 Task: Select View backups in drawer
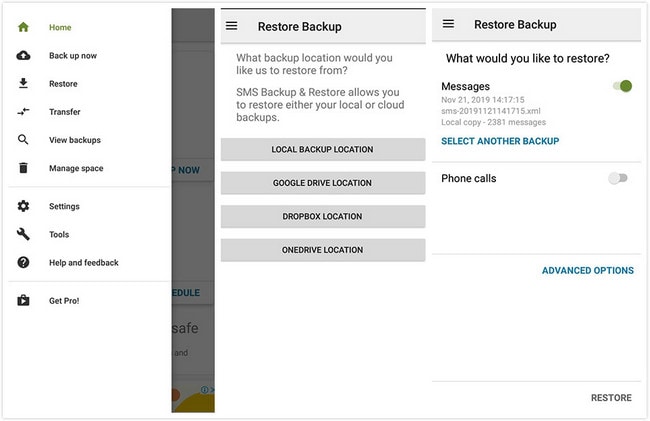point(75,140)
